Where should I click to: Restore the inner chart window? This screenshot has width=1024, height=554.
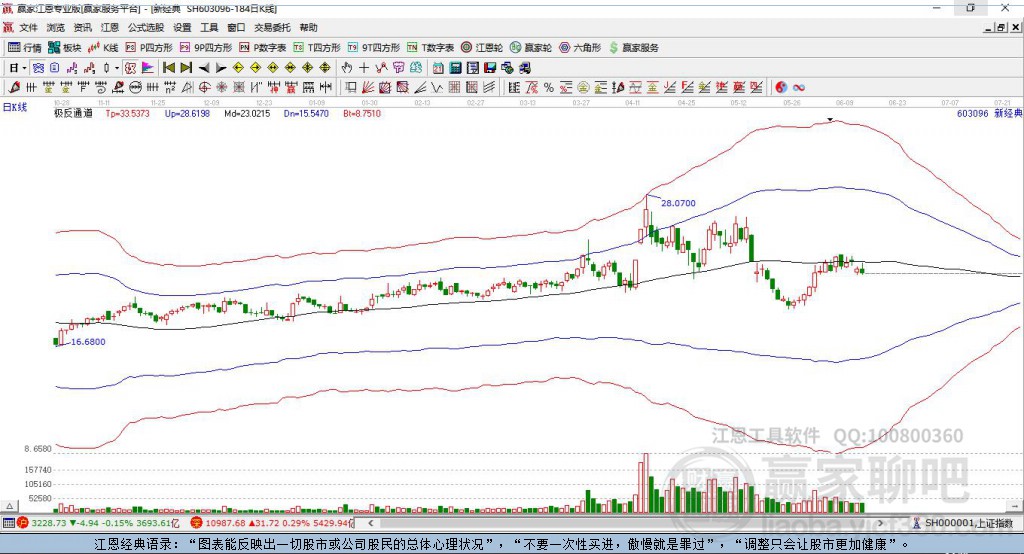[1001, 27]
